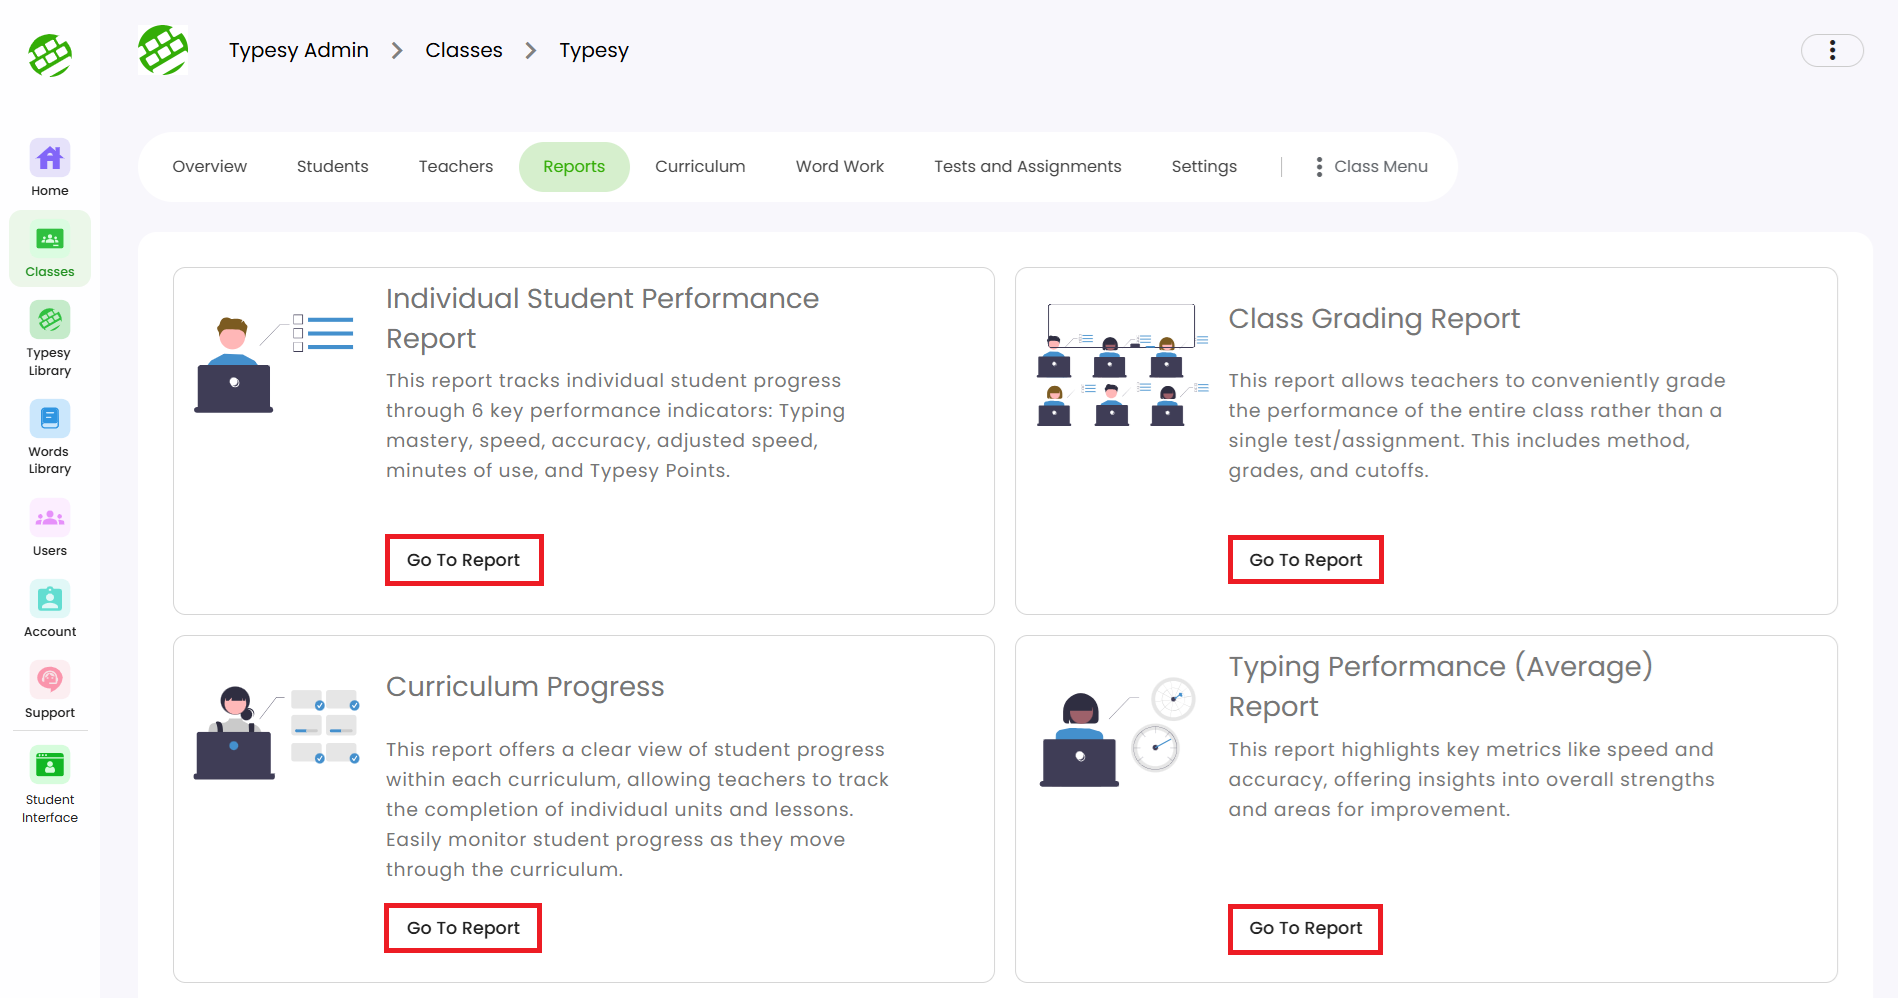Click the Typesy logo in the header
Viewport: 1898px width, 998px height.
(163, 50)
